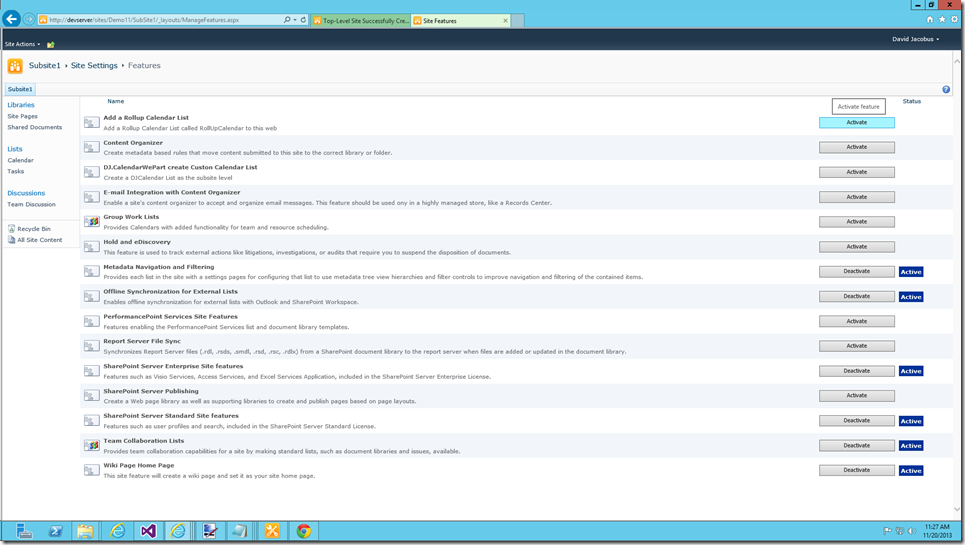Deactivate Offline Synchronization for External Lists

[857, 296]
